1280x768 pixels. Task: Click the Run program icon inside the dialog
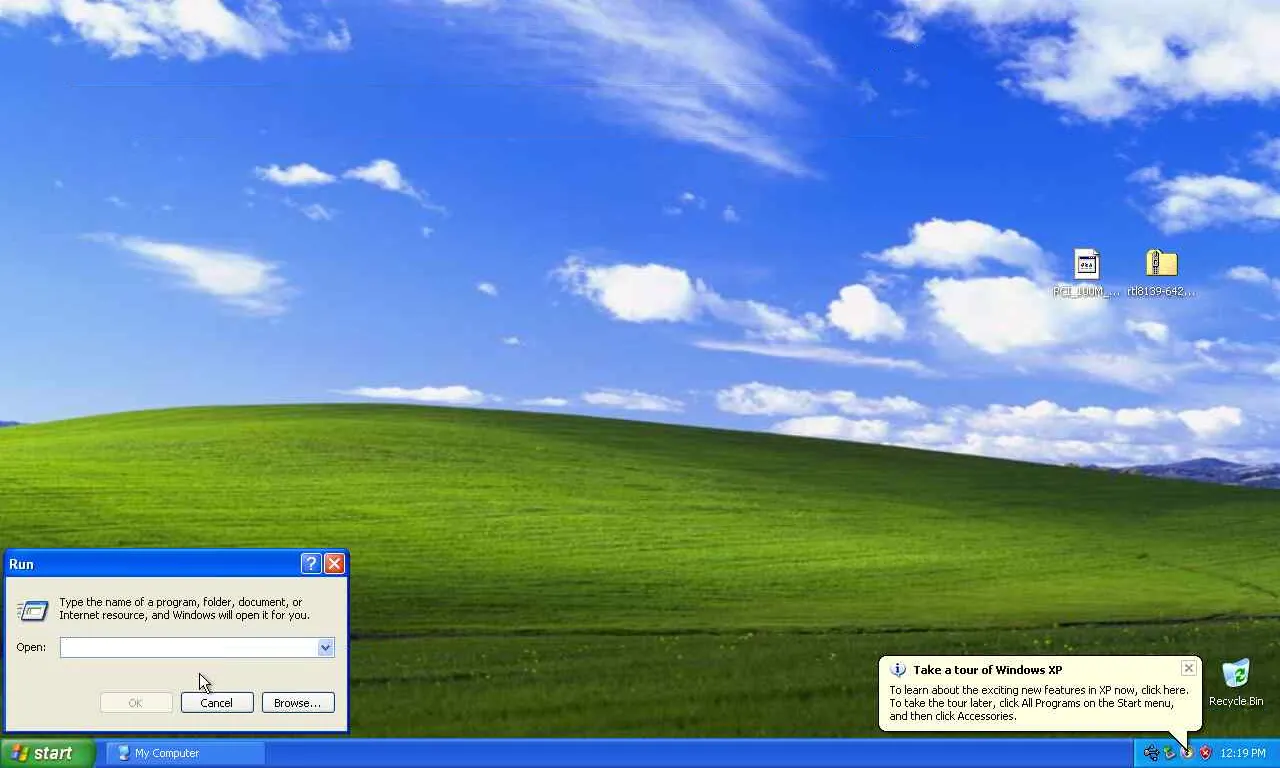tap(33, 609)
